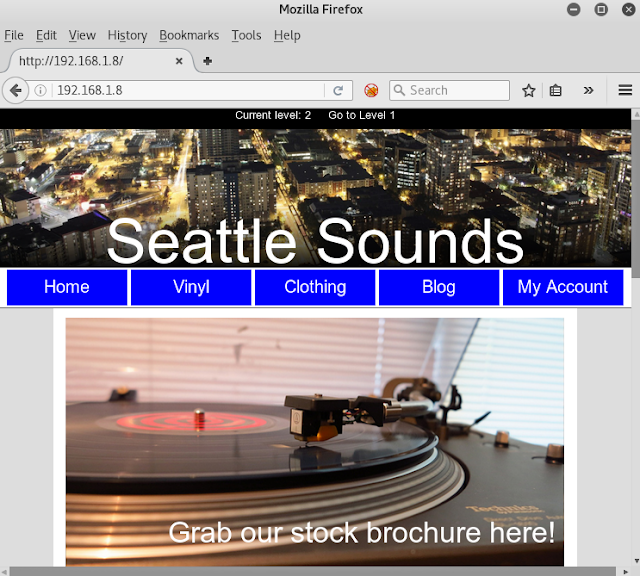
Task: Click the magnifier icon in Search box
Action: (400, 90)
